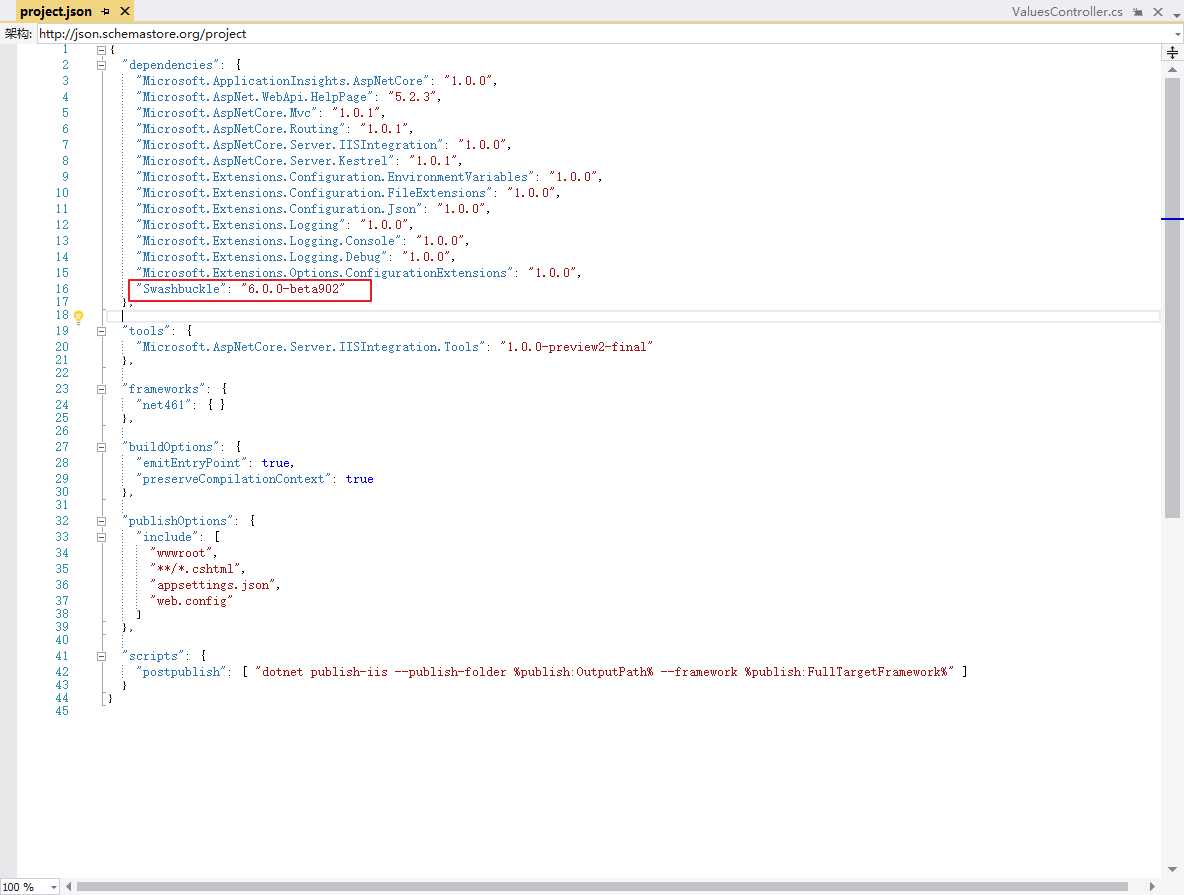Image resolution: width=1184 pixels, height=895 pixels.
Task: Pin the project.json tab
Action: tap(106, 11)
